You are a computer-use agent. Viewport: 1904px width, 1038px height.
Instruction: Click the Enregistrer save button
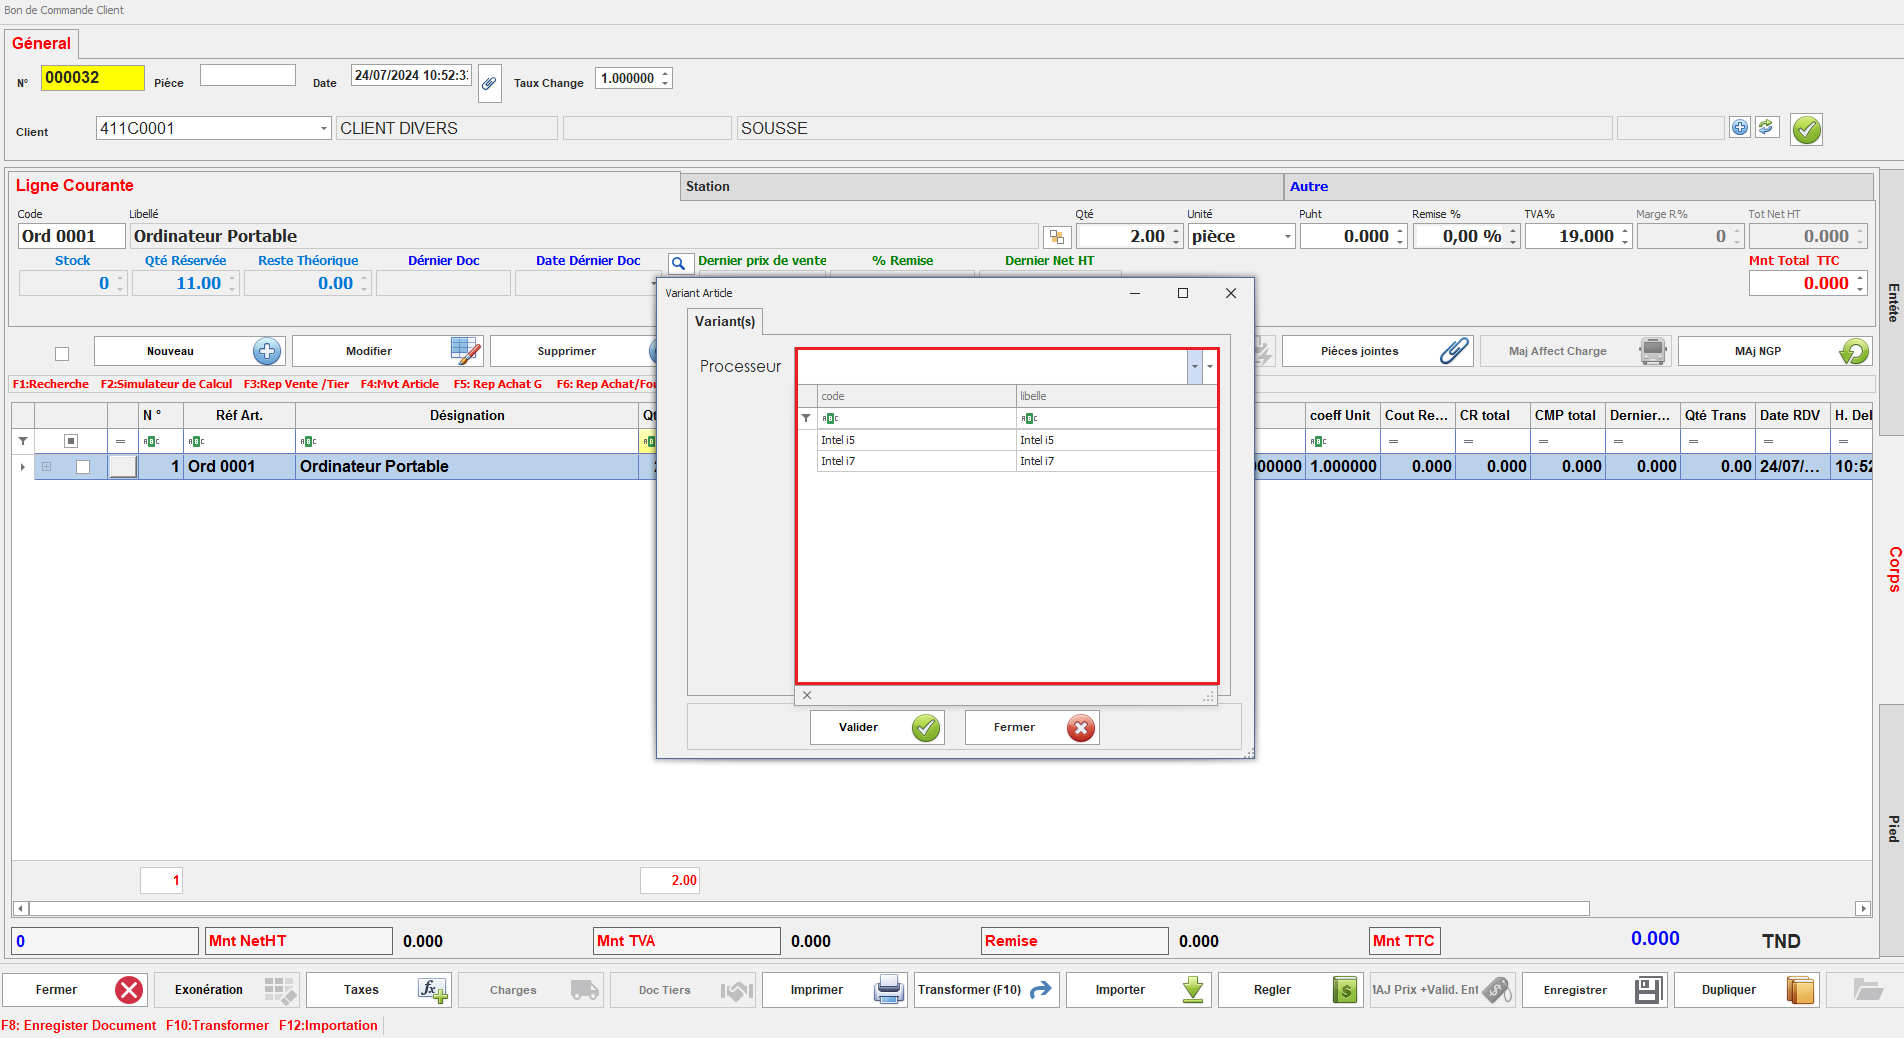coord(1595,990)
